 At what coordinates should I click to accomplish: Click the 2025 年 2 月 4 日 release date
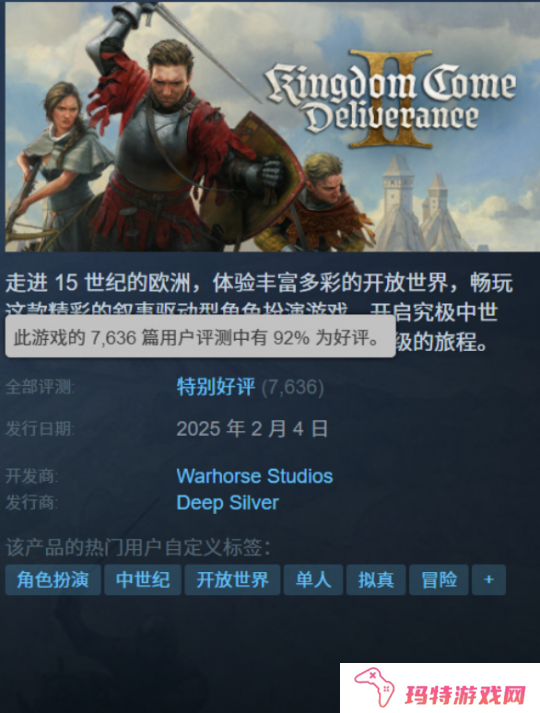(x=252, y=429)
